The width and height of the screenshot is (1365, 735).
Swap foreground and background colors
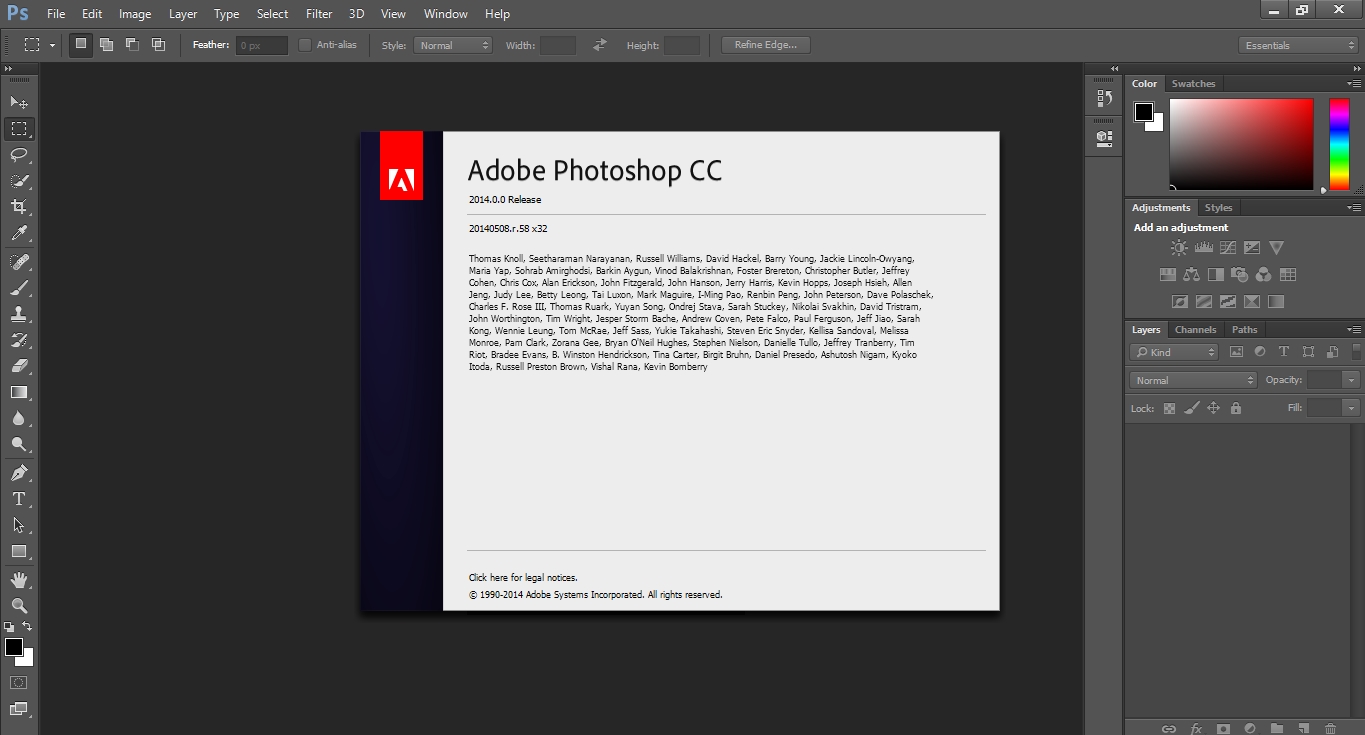point(28,626)
